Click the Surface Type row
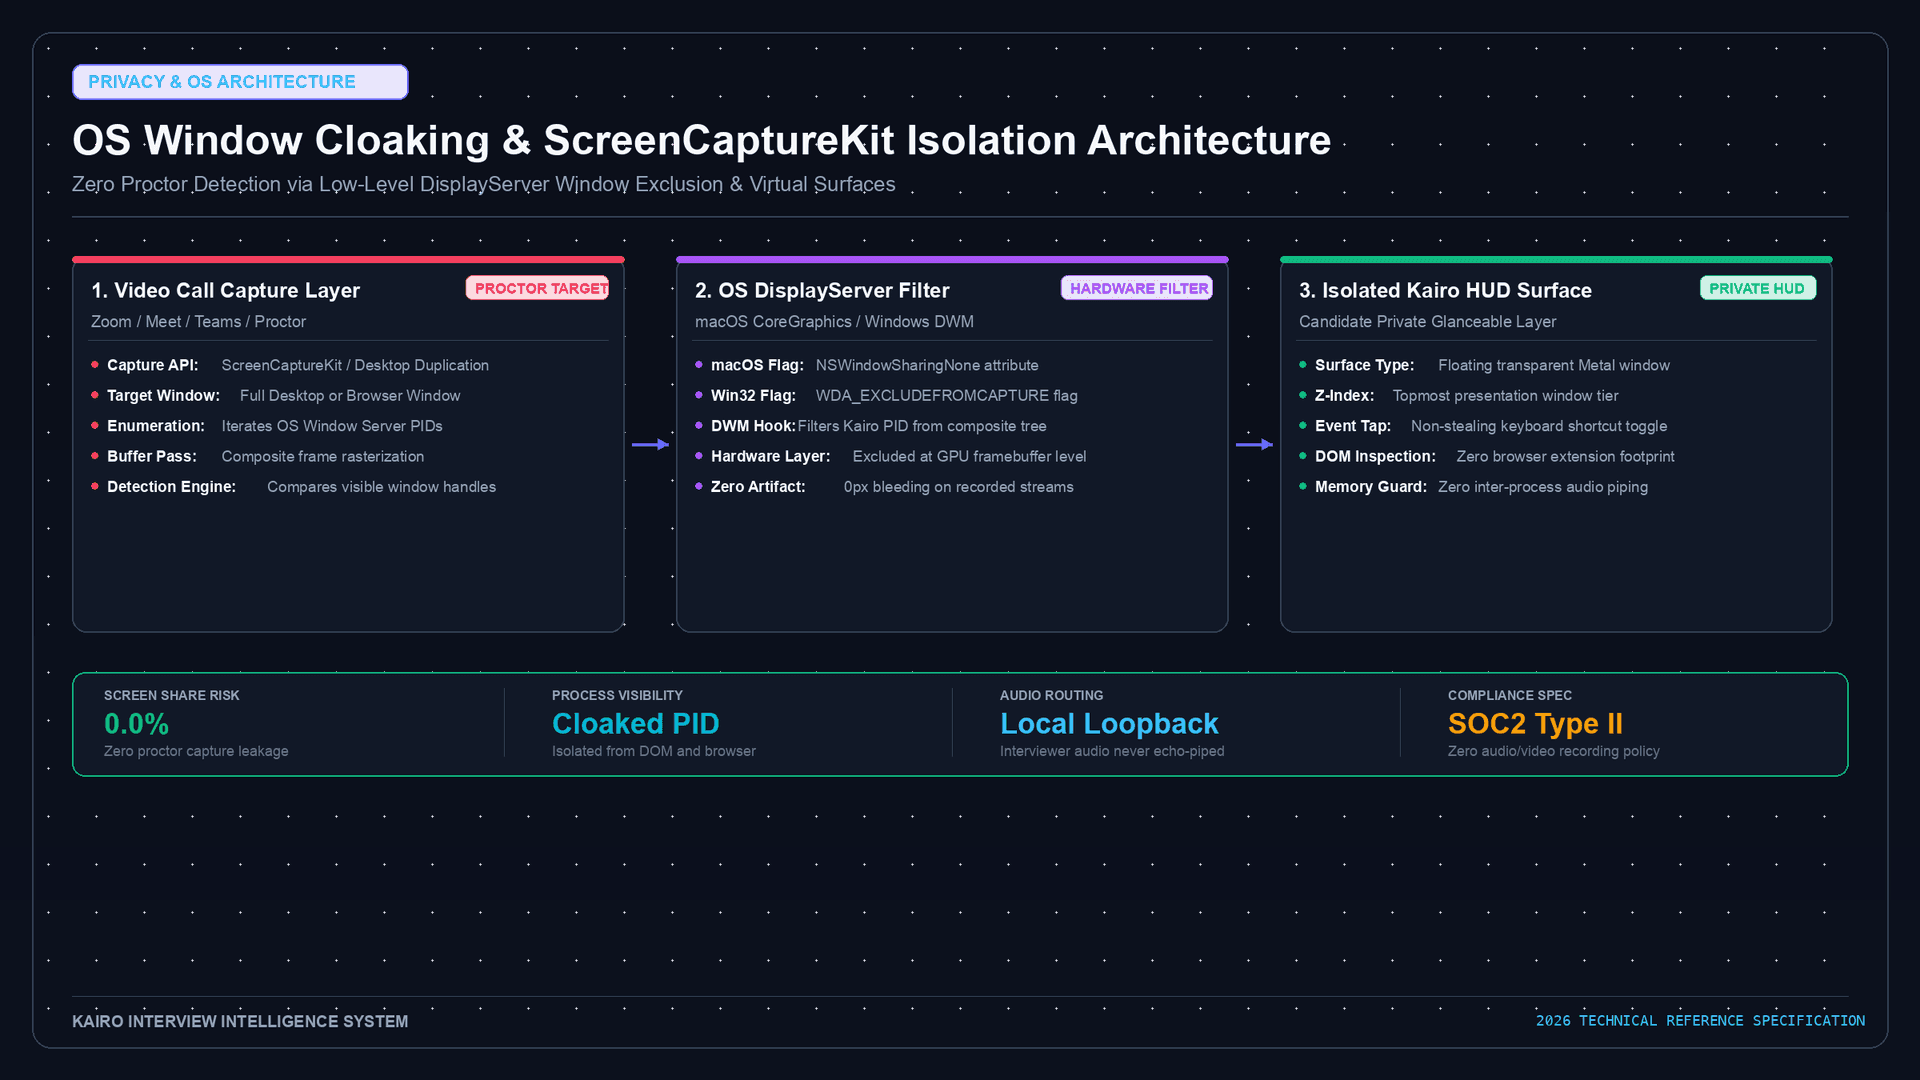Image resolution: width=1920 pixels, height=1080 pixels. [x=1485, y=366]
